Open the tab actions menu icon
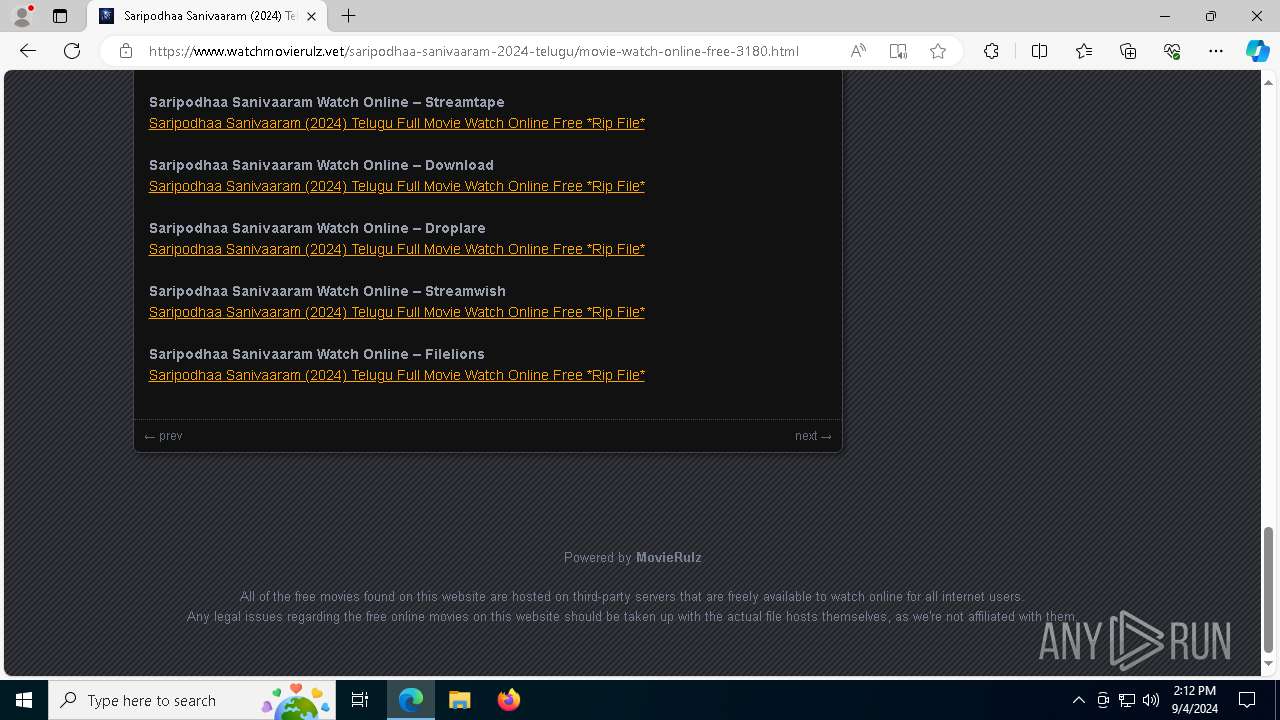Screen dimensions: 1280x720 point(60,16)
